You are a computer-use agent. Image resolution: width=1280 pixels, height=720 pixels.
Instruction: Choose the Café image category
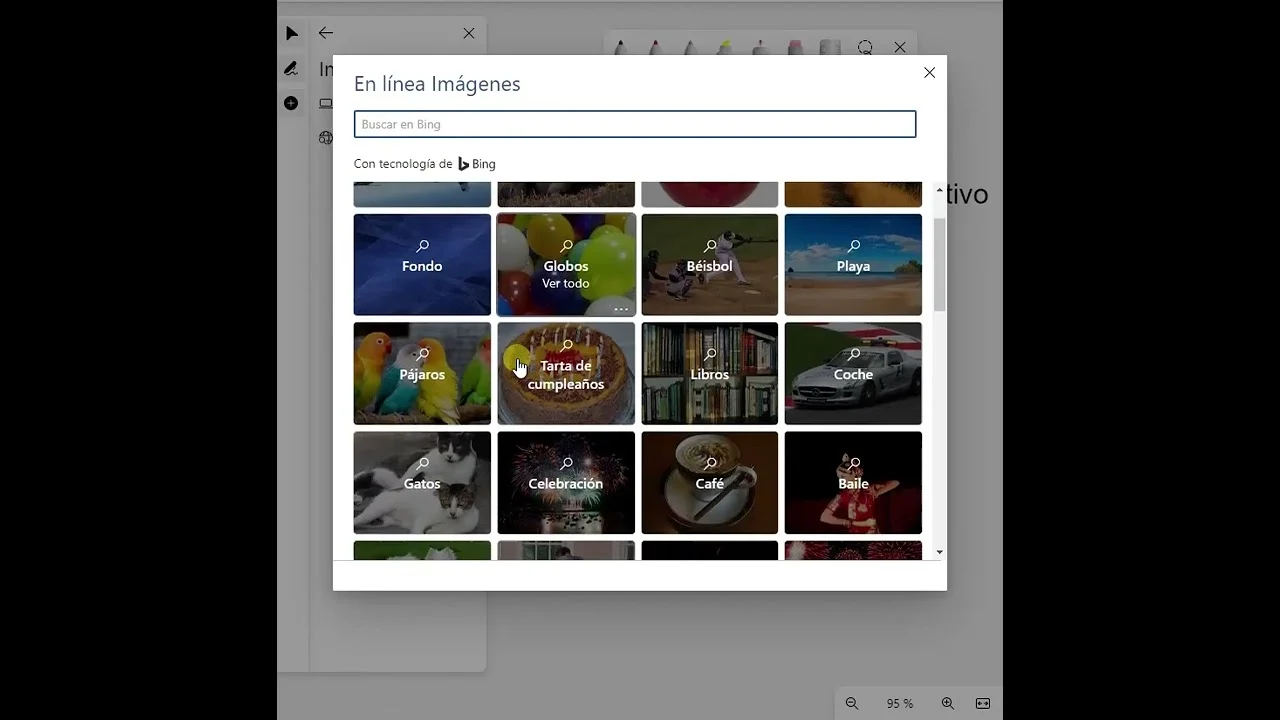pyautogui.click(x=709, y=482)
